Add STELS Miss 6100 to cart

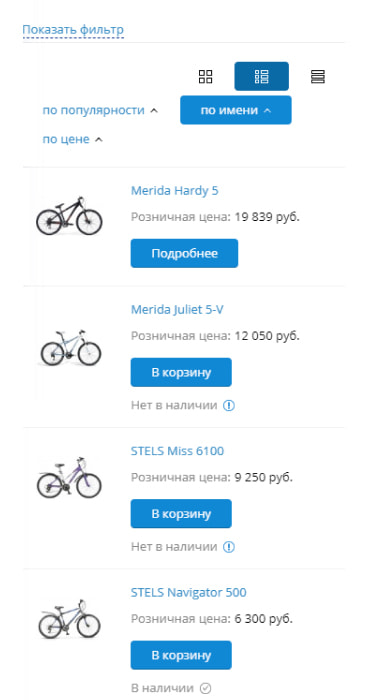181,514
